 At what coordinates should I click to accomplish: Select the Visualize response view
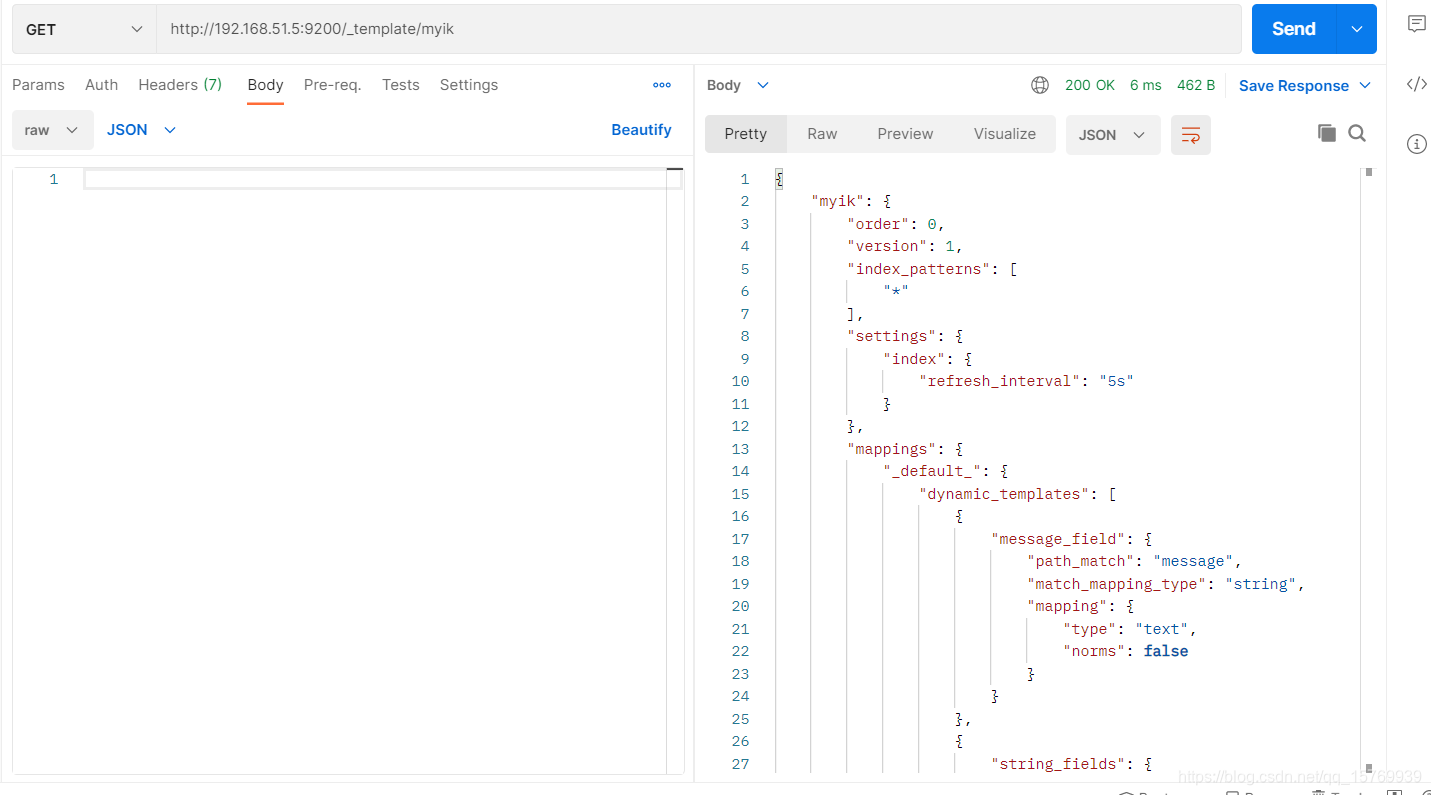(x=1005, y=134)
